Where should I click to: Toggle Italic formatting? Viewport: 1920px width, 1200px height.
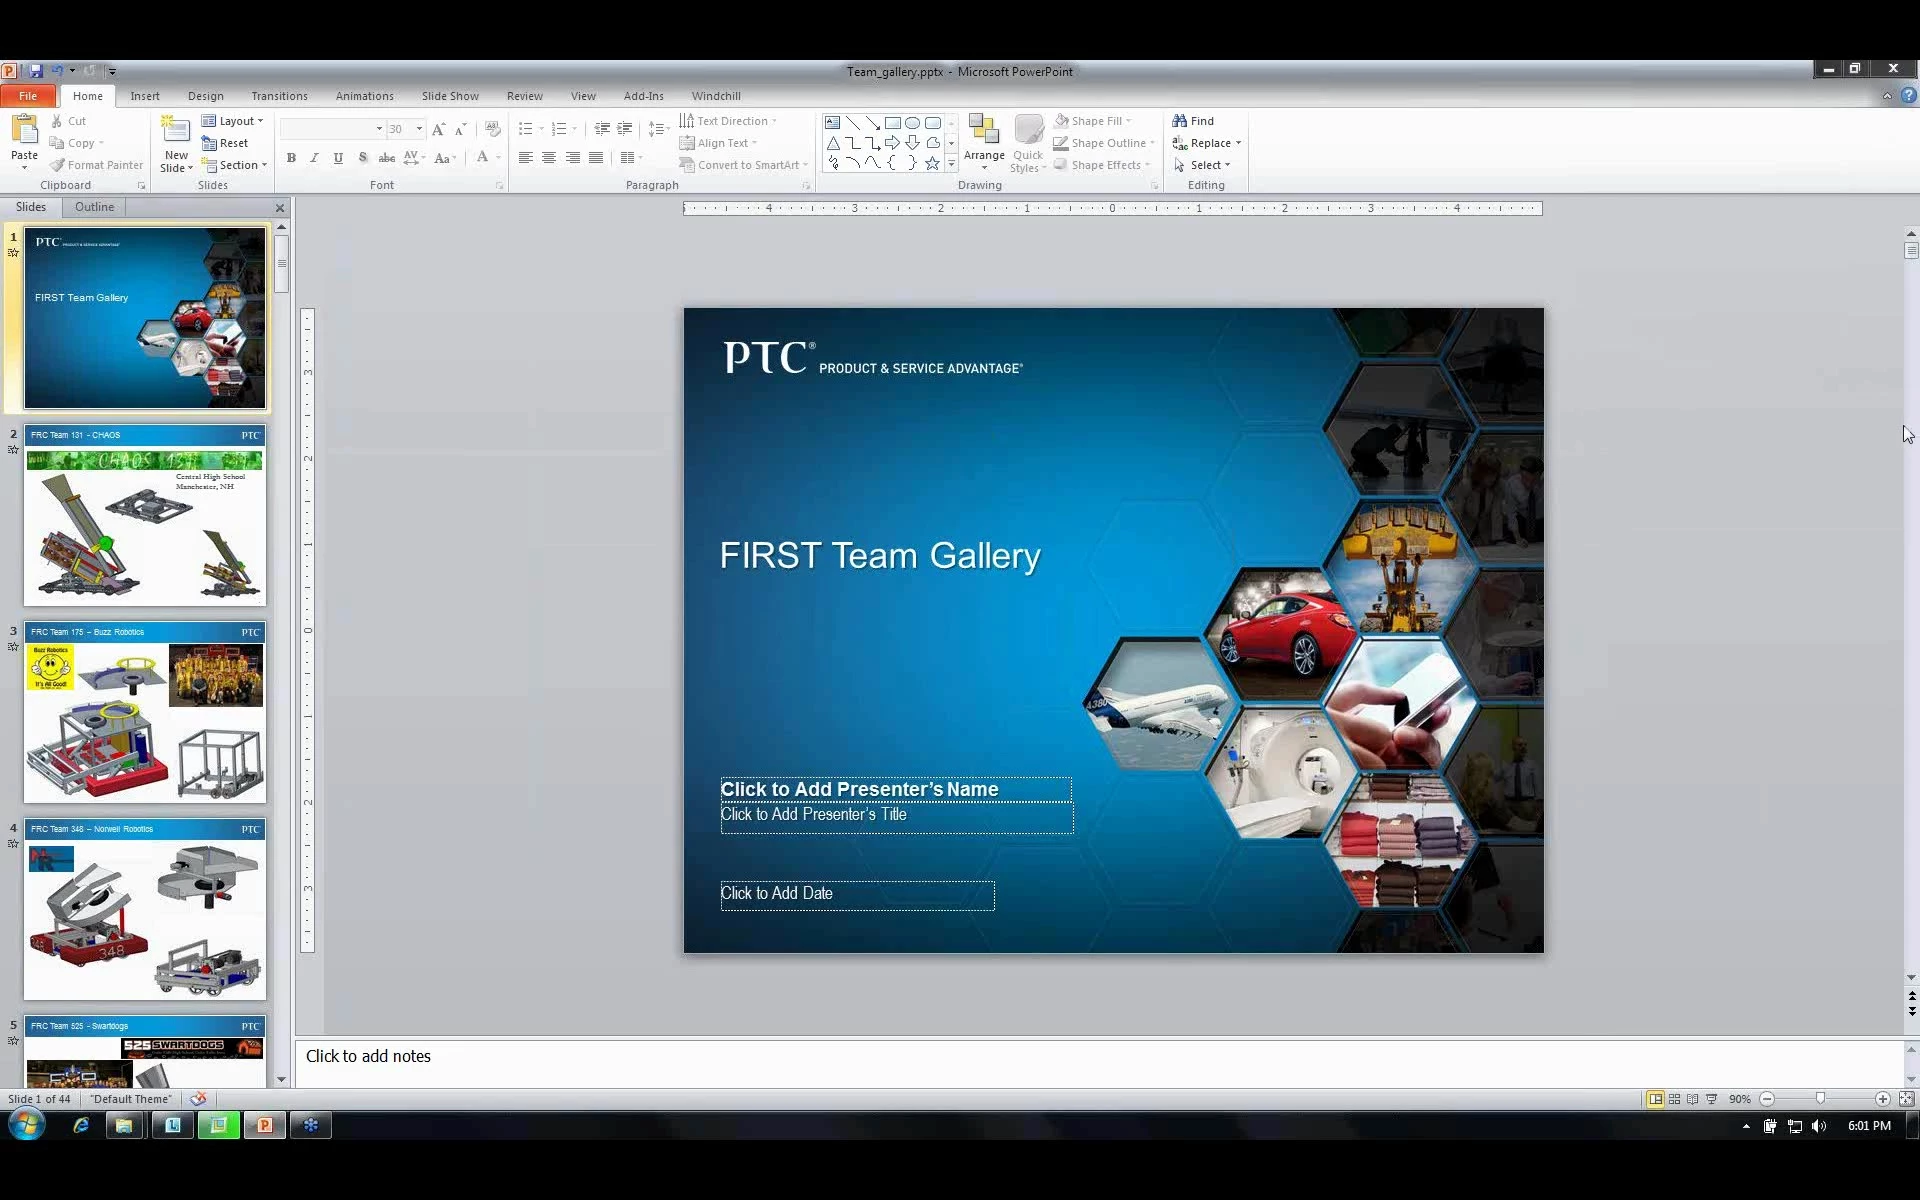coord(314,158)
